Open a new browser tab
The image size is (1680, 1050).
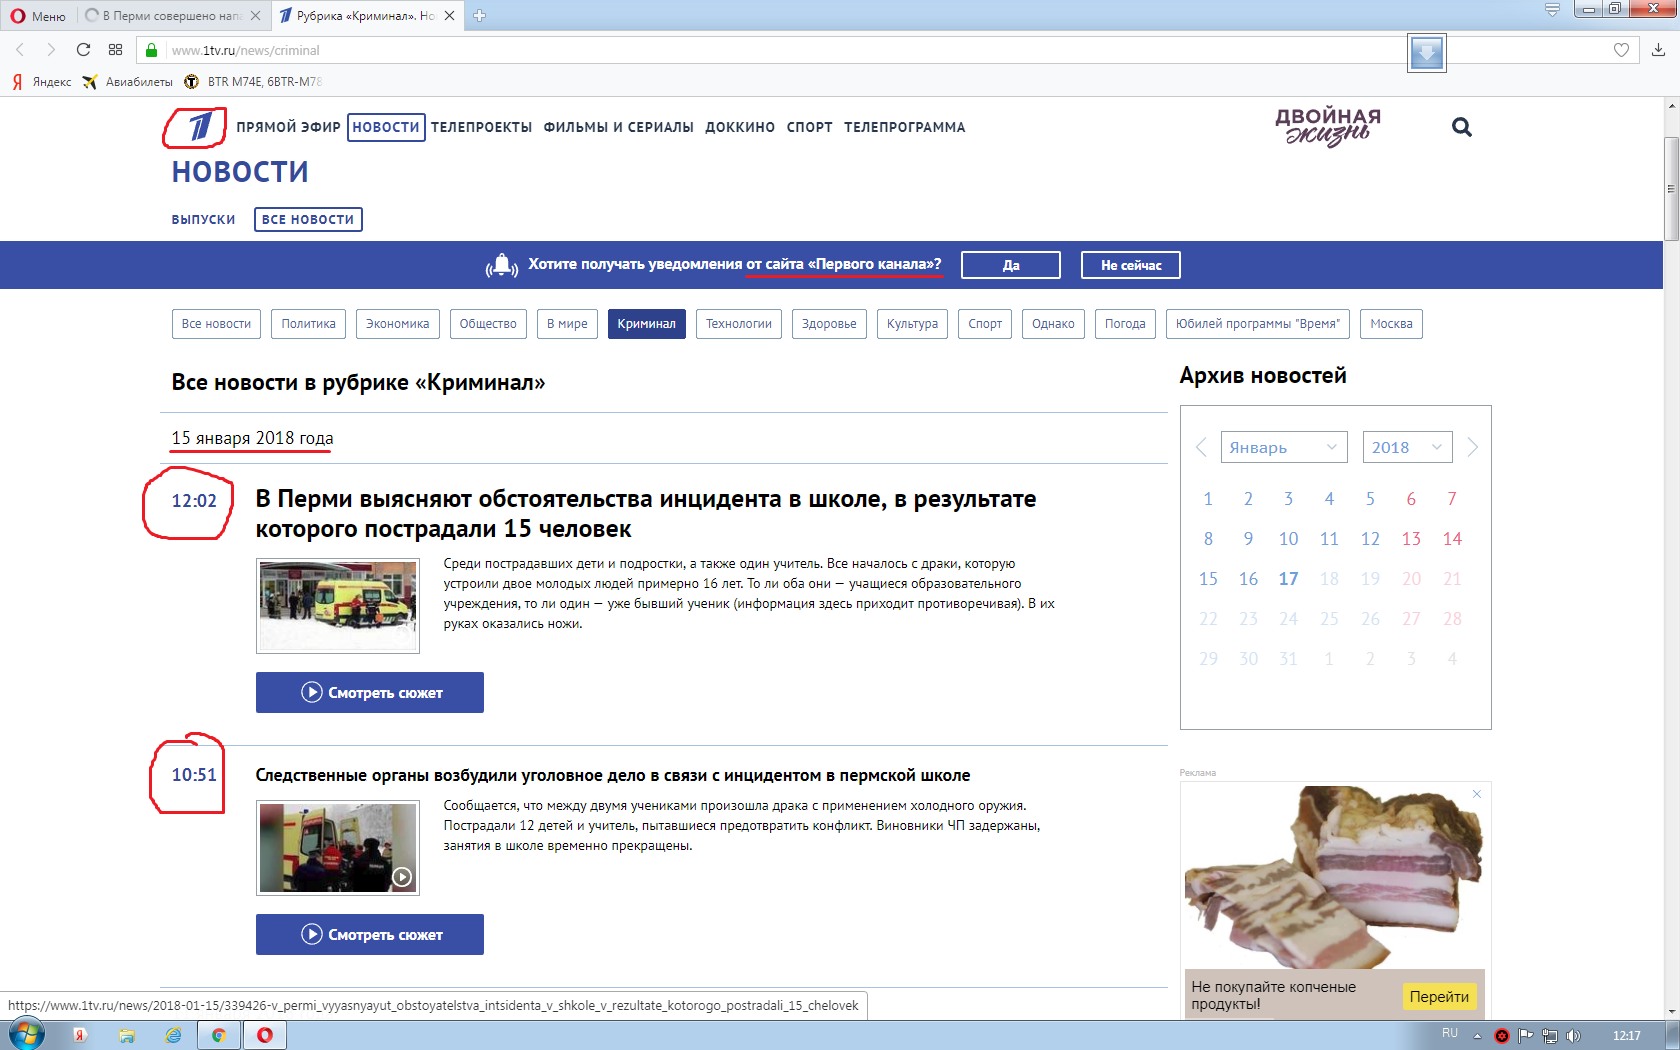coord(479,15)
